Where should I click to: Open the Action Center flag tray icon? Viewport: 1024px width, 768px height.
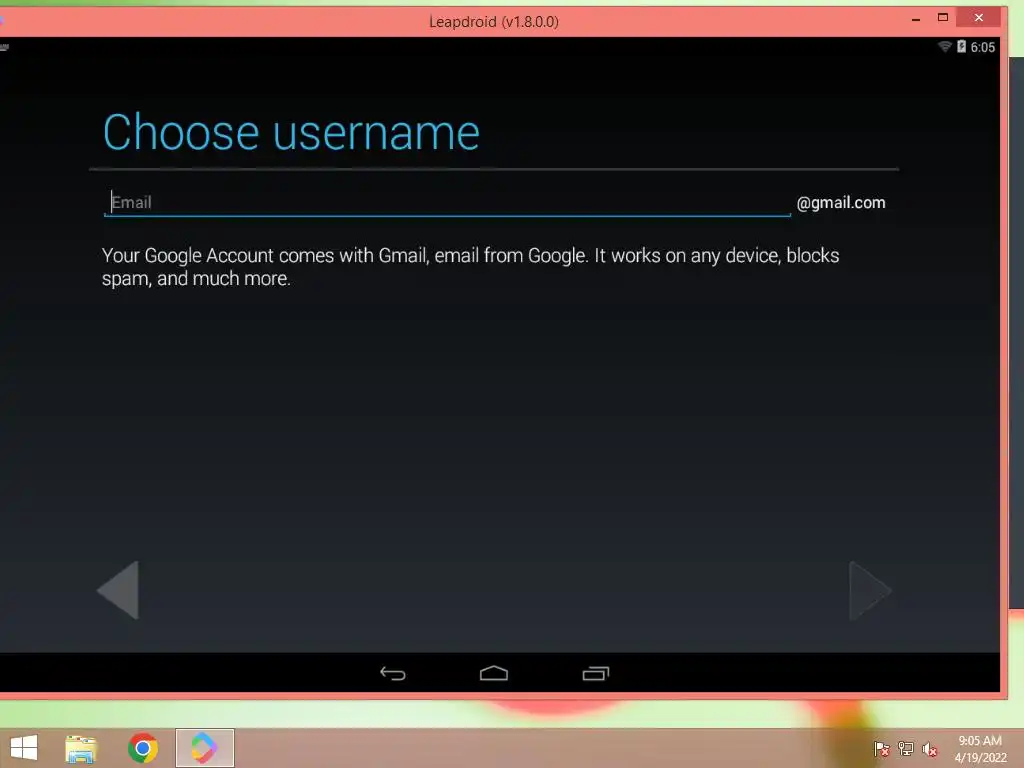(881, 749)
